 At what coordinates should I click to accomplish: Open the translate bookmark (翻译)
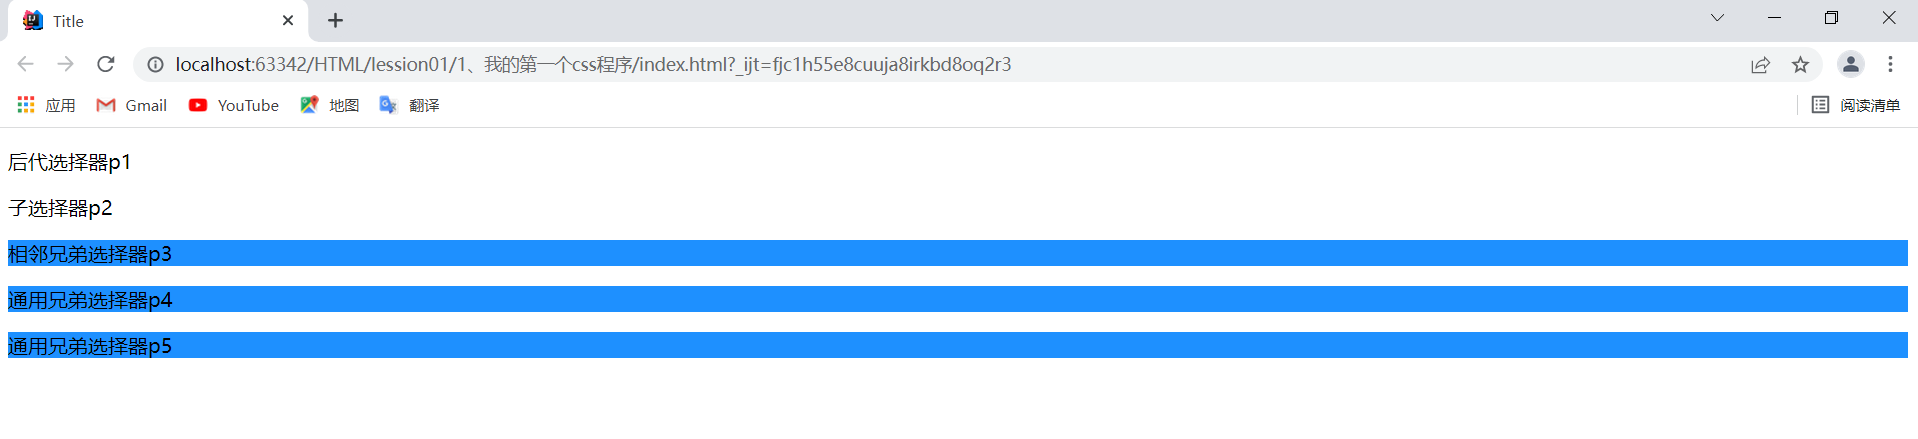[409, 105]
